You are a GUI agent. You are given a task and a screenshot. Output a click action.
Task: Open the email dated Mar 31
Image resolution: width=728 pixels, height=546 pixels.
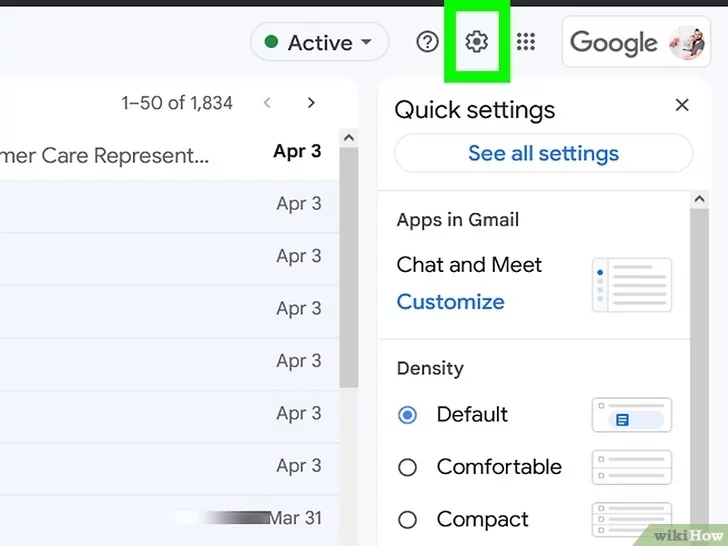pyautogui.click(x=169, y=518)
